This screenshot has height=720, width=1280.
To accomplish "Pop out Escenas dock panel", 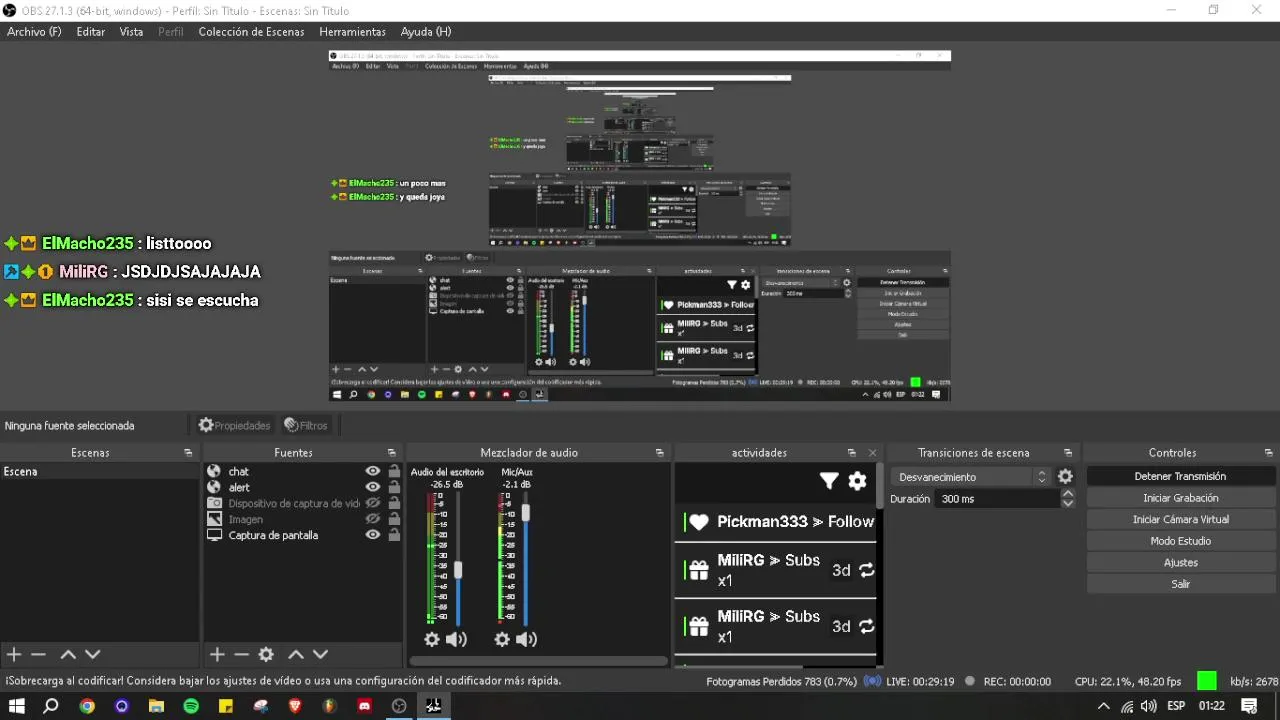I will click(188, 453).
